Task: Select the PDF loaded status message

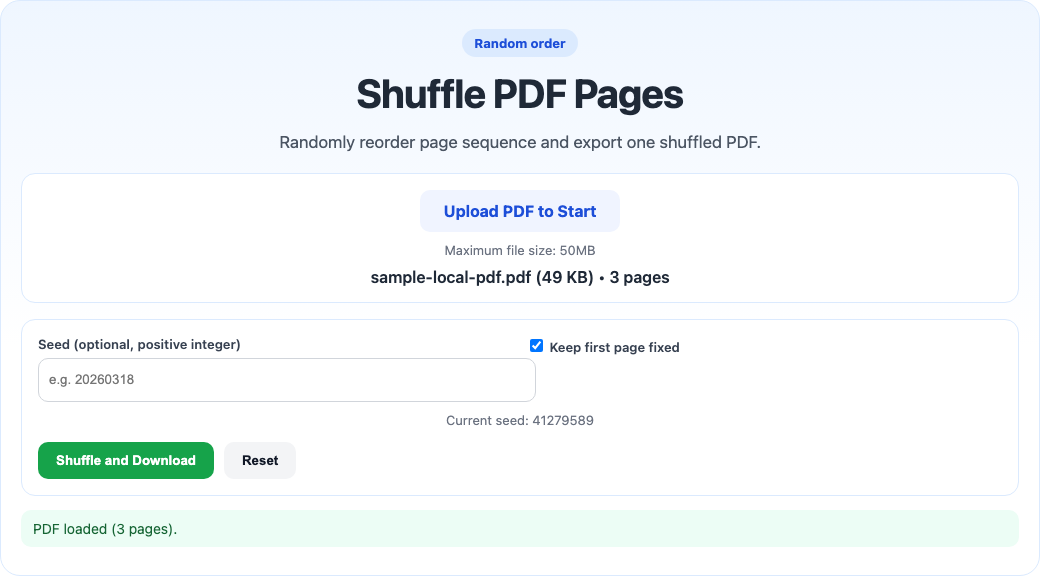Action: (104, 528)
